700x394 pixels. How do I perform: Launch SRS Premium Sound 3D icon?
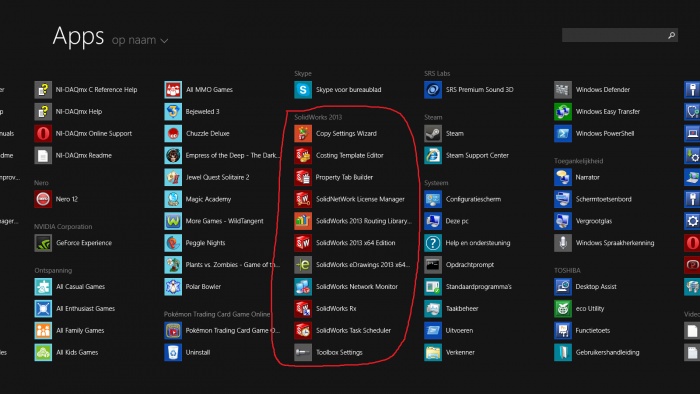tap(433, 90)
